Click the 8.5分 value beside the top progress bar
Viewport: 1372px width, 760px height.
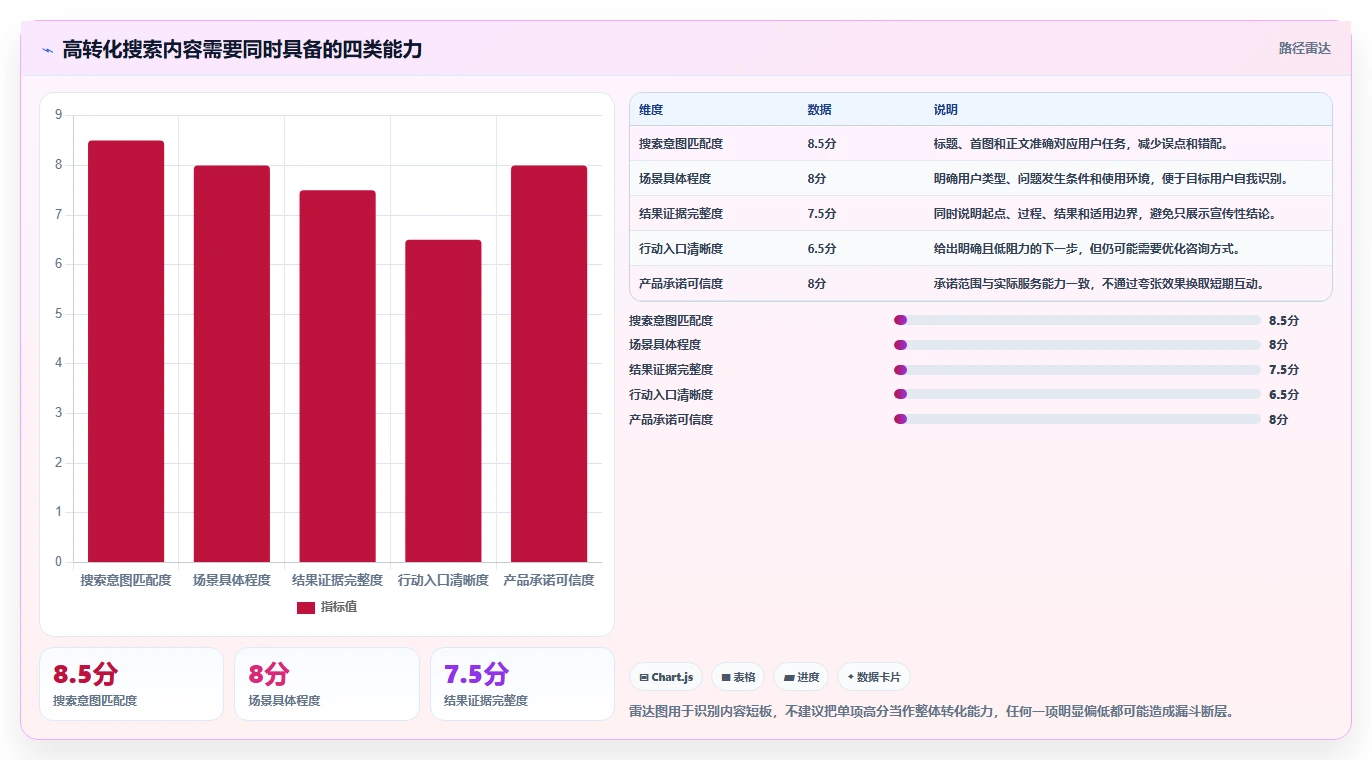pos(1284,321)
